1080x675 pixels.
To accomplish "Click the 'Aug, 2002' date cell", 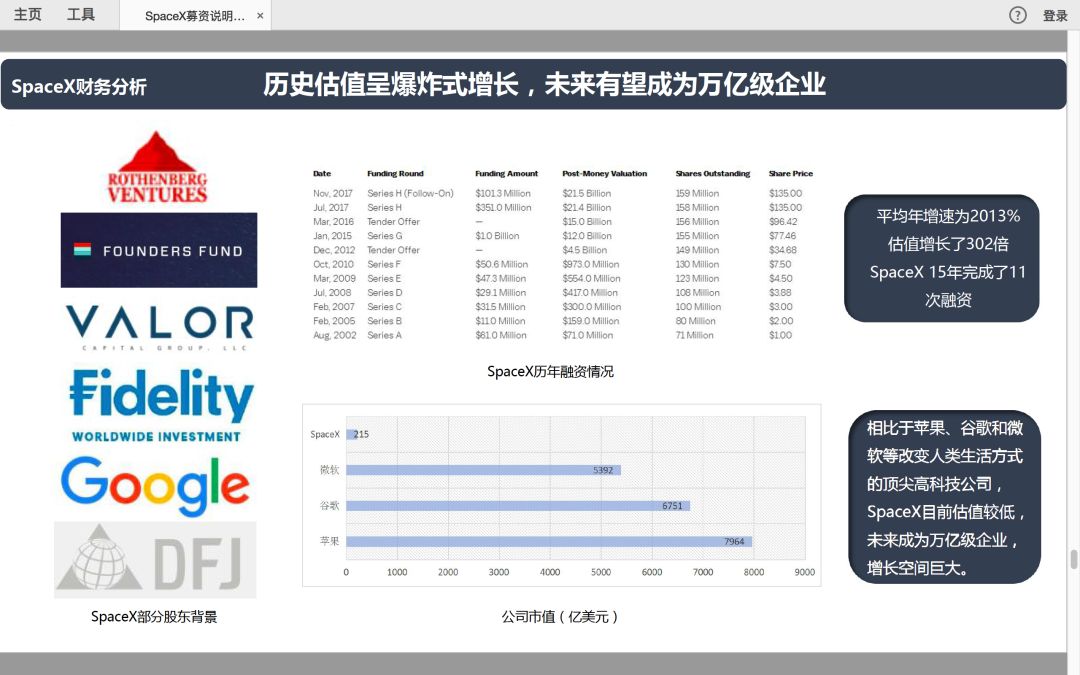I will 335,335.
